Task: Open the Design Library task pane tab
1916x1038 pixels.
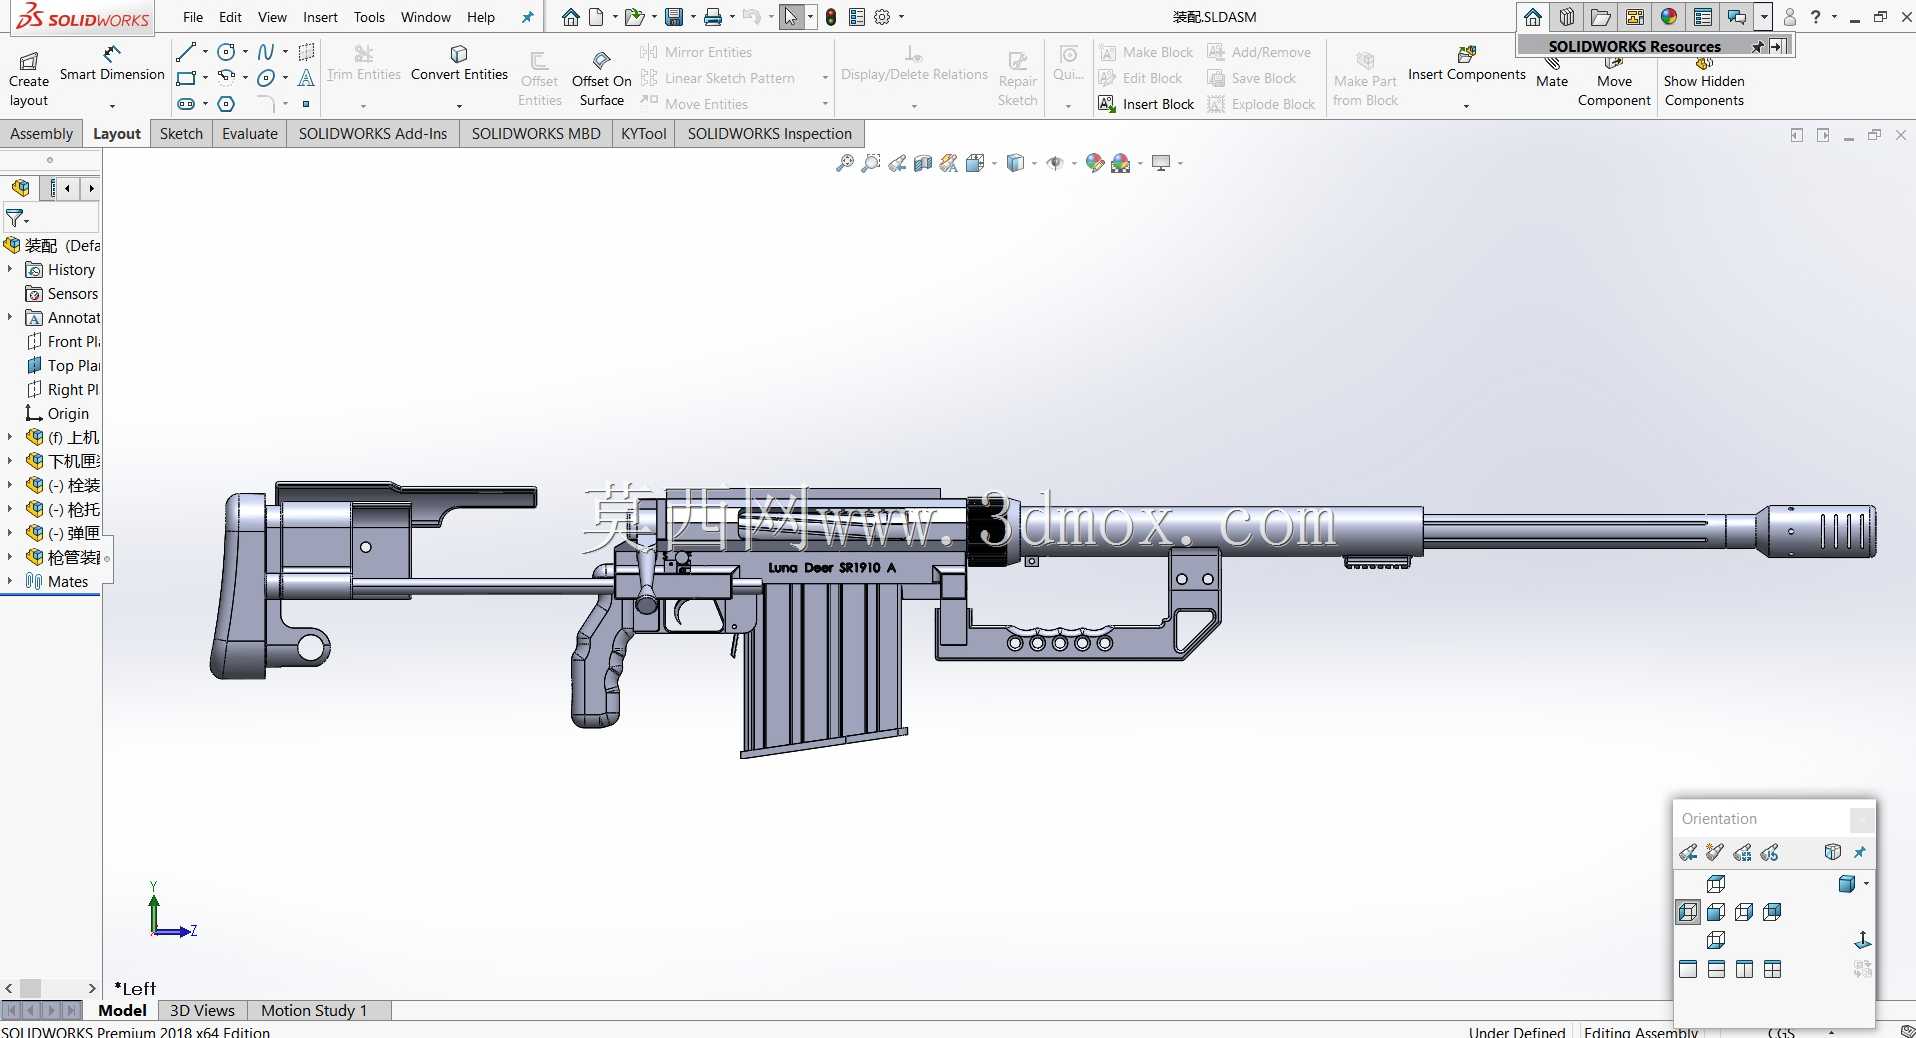Action: (x=1567, y=17)
